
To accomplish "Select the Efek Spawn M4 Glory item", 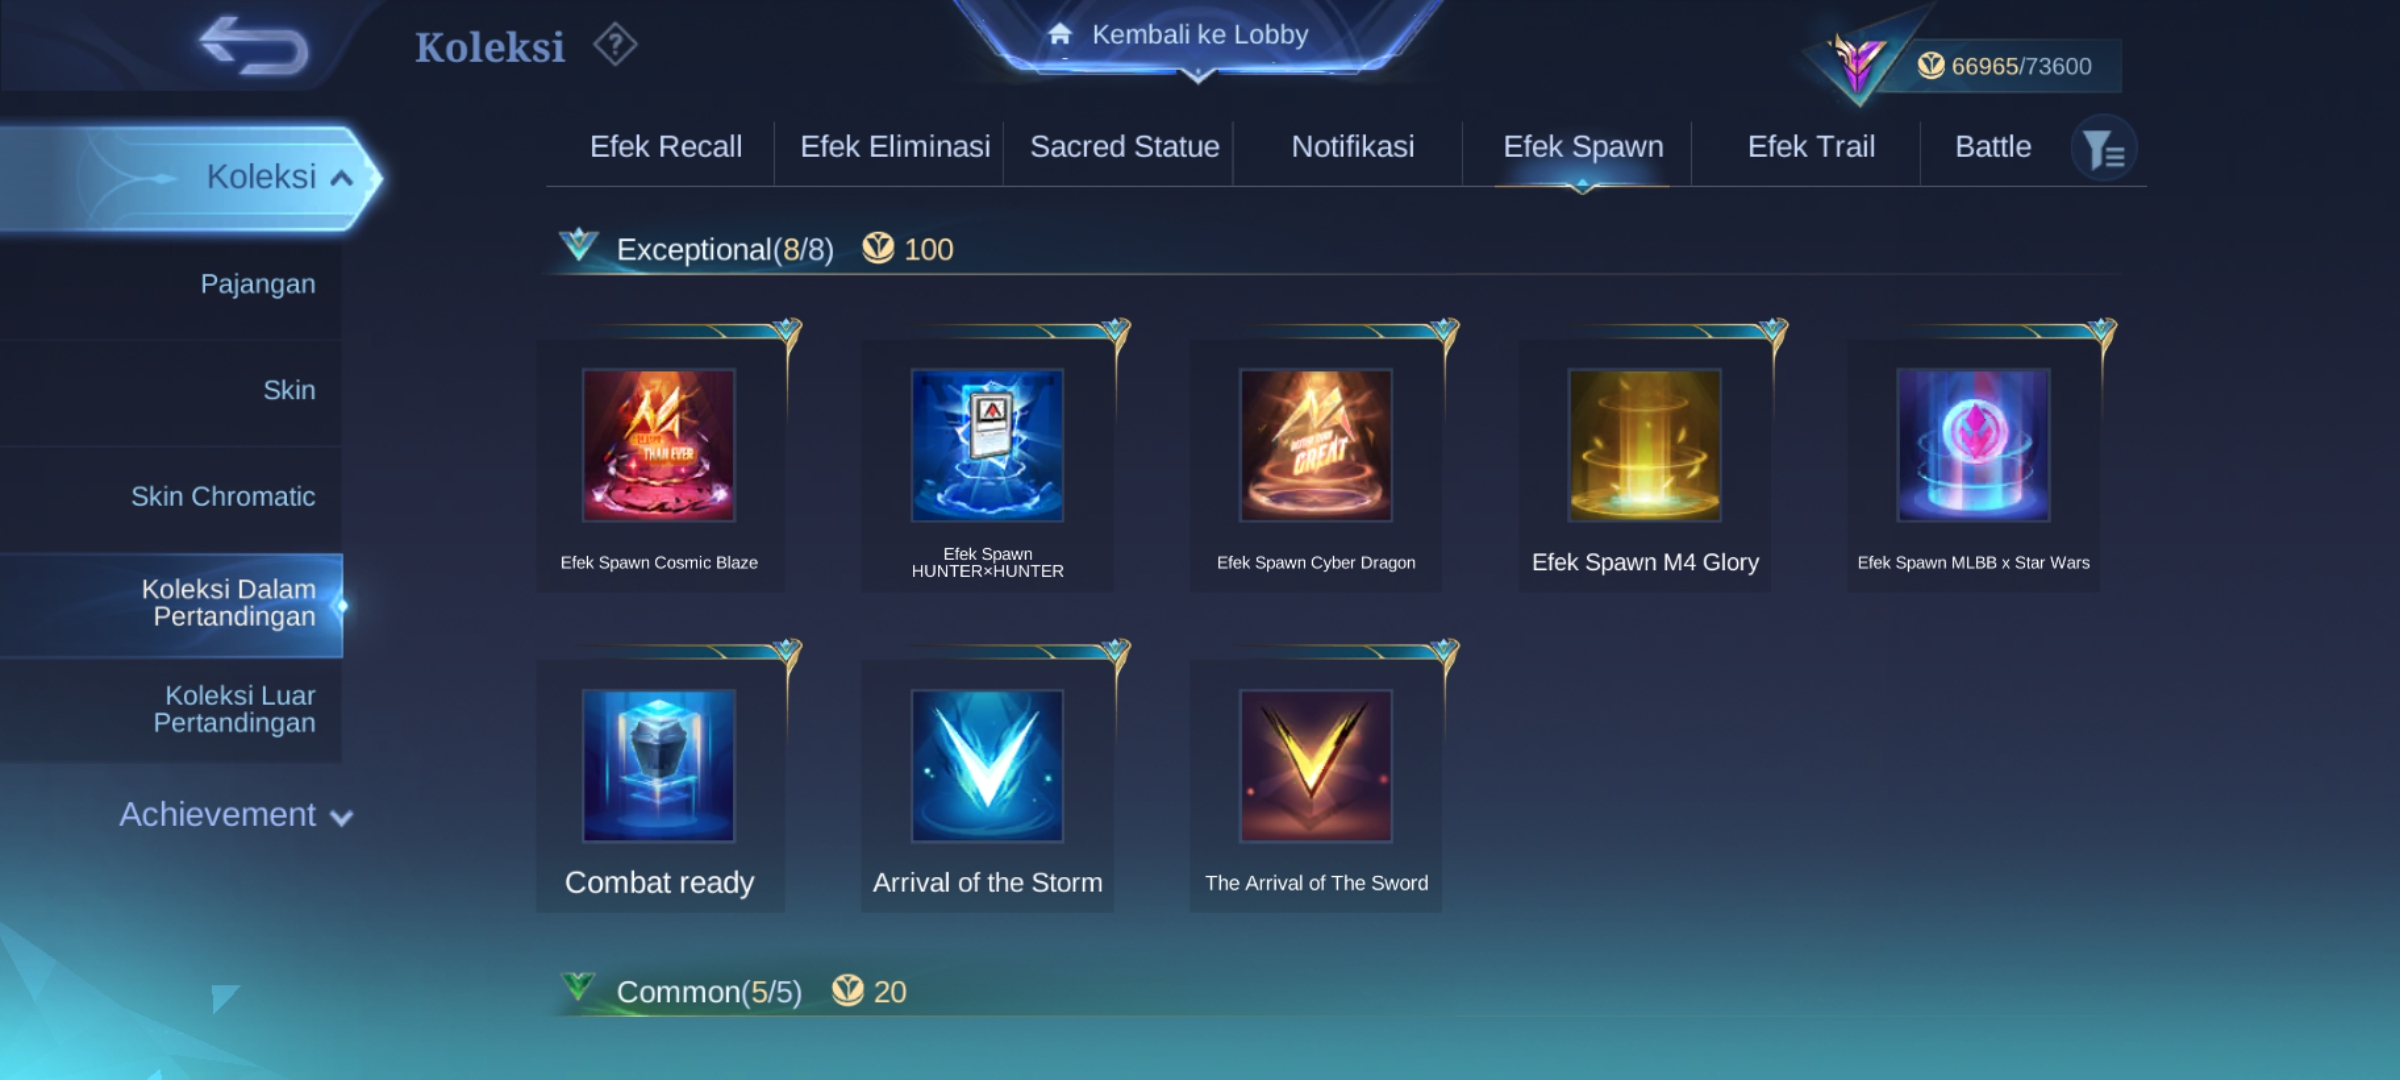I will [x=1645, y=466].
